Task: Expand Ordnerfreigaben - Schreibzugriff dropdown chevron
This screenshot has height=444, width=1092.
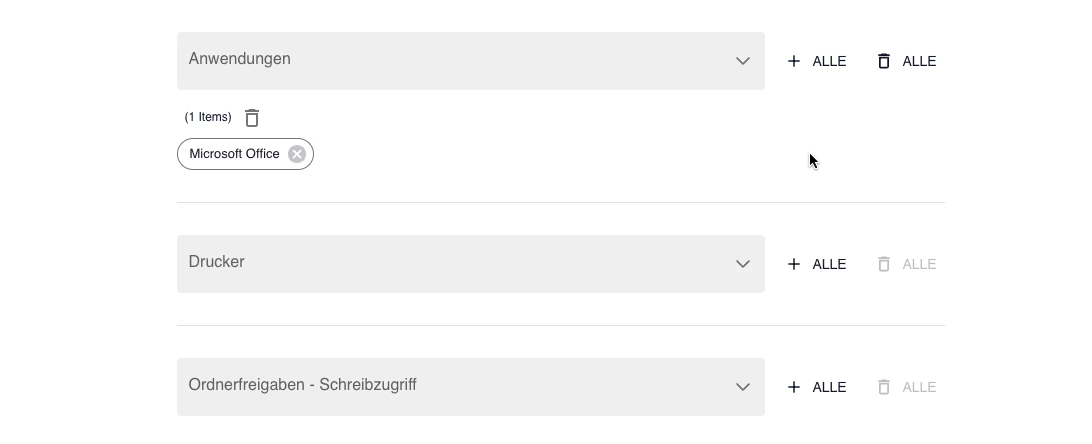Action: point(743,387)
